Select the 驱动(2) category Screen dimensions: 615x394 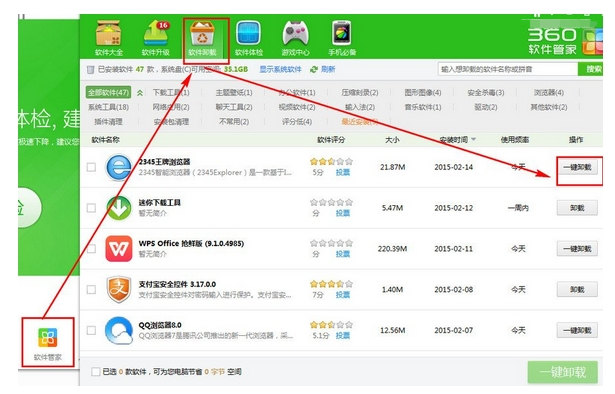486,107
